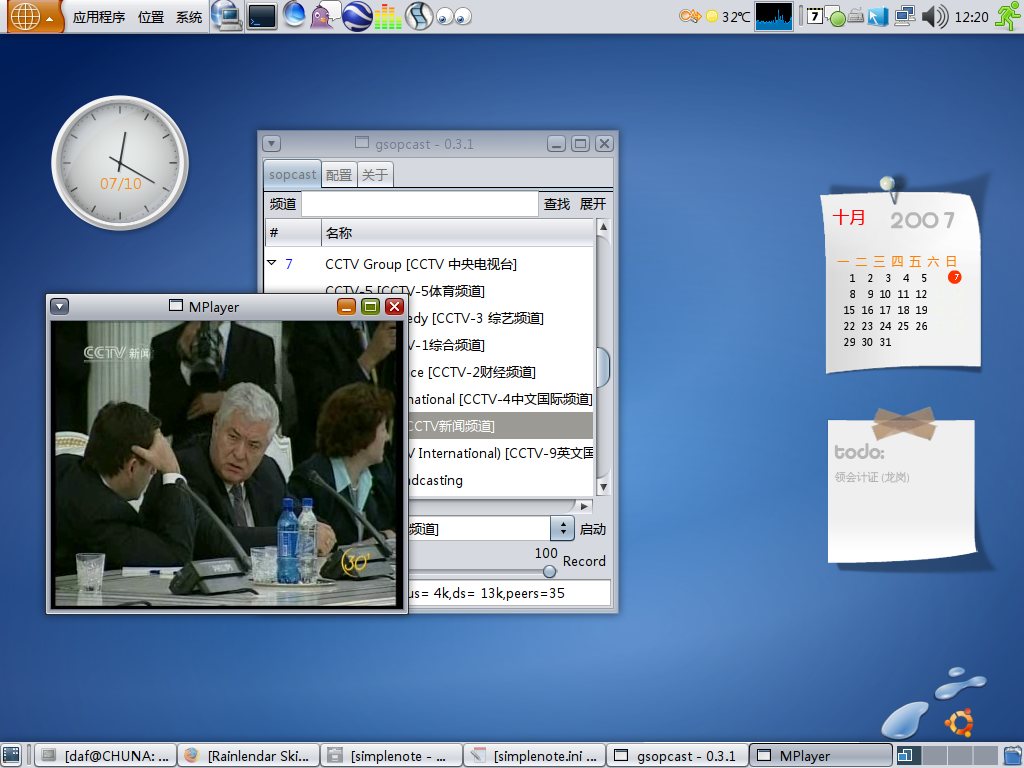Open the MPlayer window menu arrow

(59, 306)
